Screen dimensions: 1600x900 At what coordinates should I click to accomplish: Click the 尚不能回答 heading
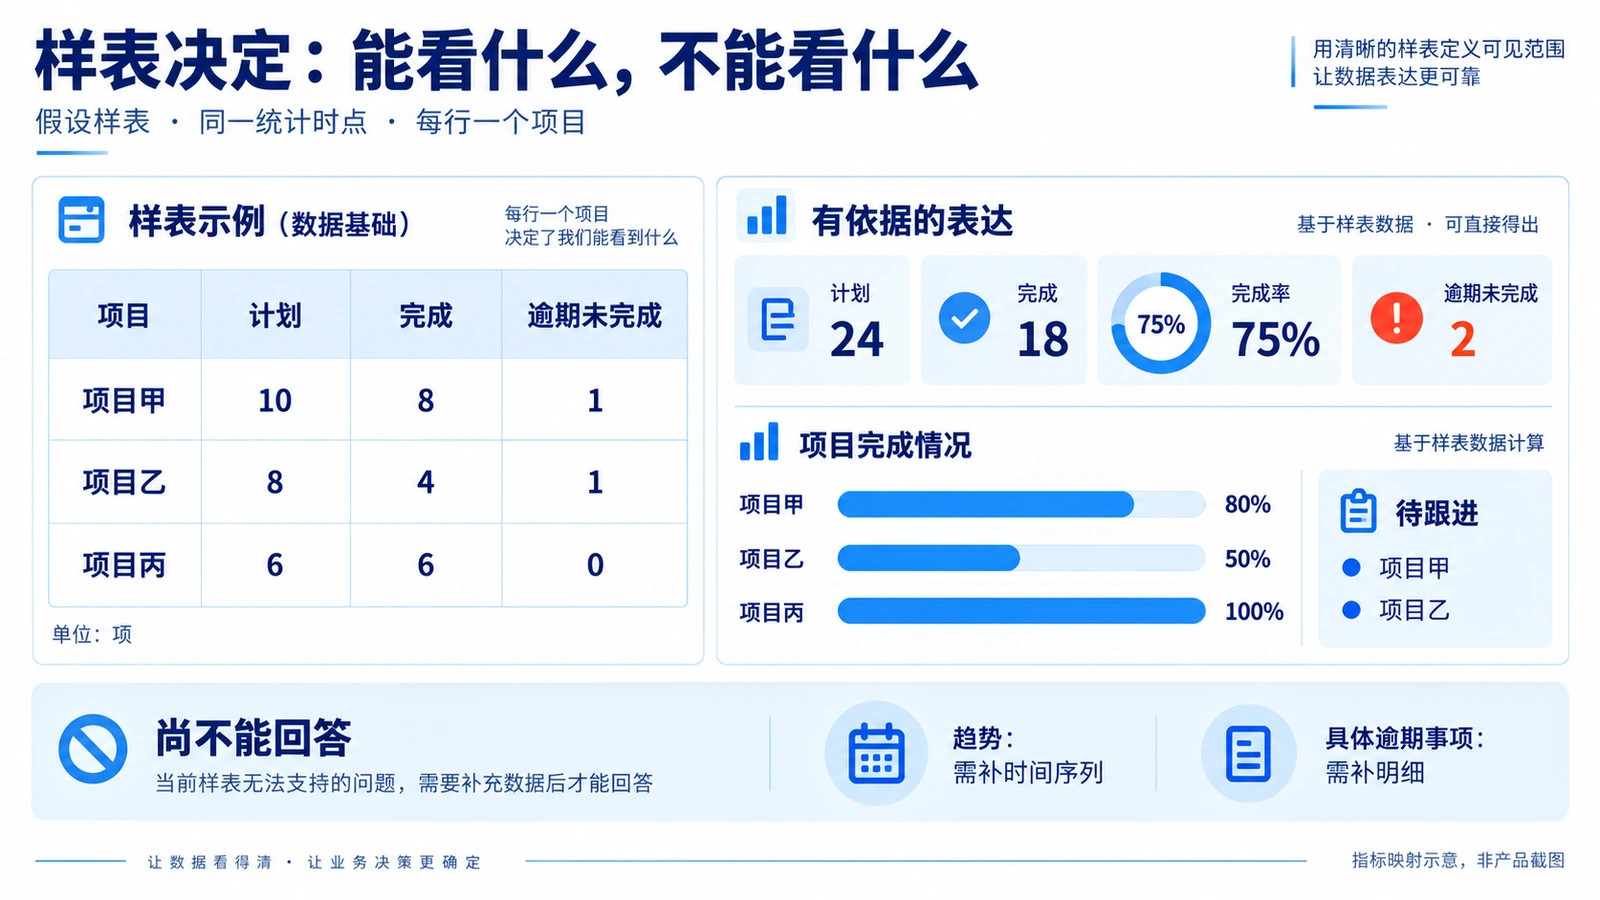click(x=253, y=738)
